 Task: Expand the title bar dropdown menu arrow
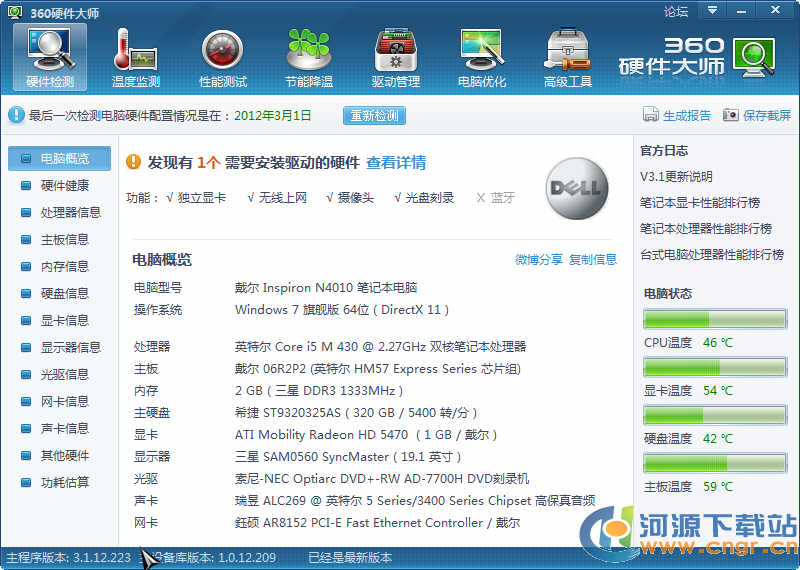tap(712, 11)
